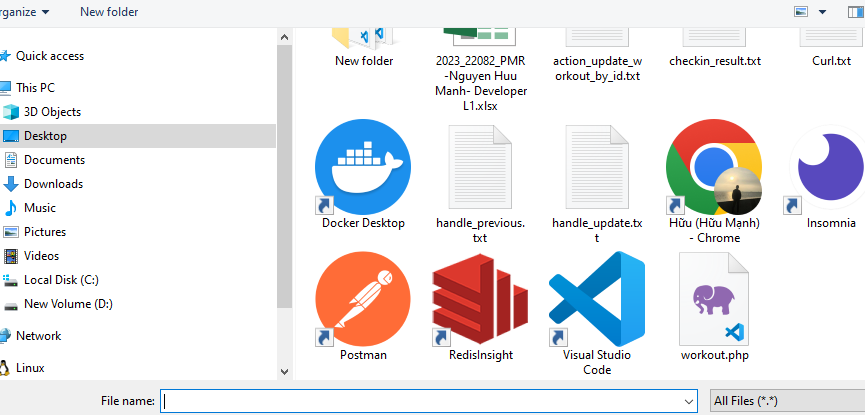
Task: Click the Network sidebar icon
Action: point(5,336)
